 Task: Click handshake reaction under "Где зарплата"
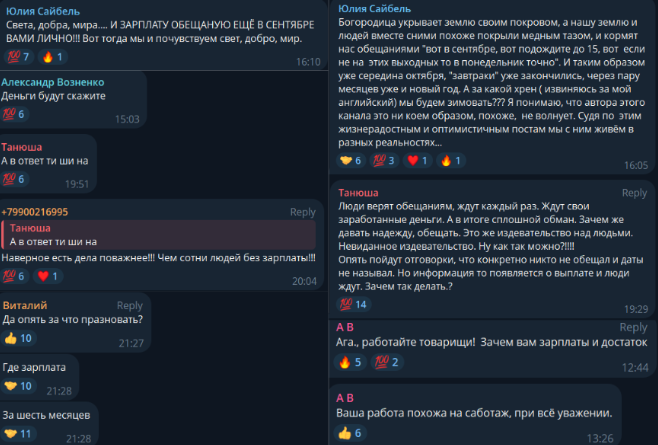[x=18, y=386]
